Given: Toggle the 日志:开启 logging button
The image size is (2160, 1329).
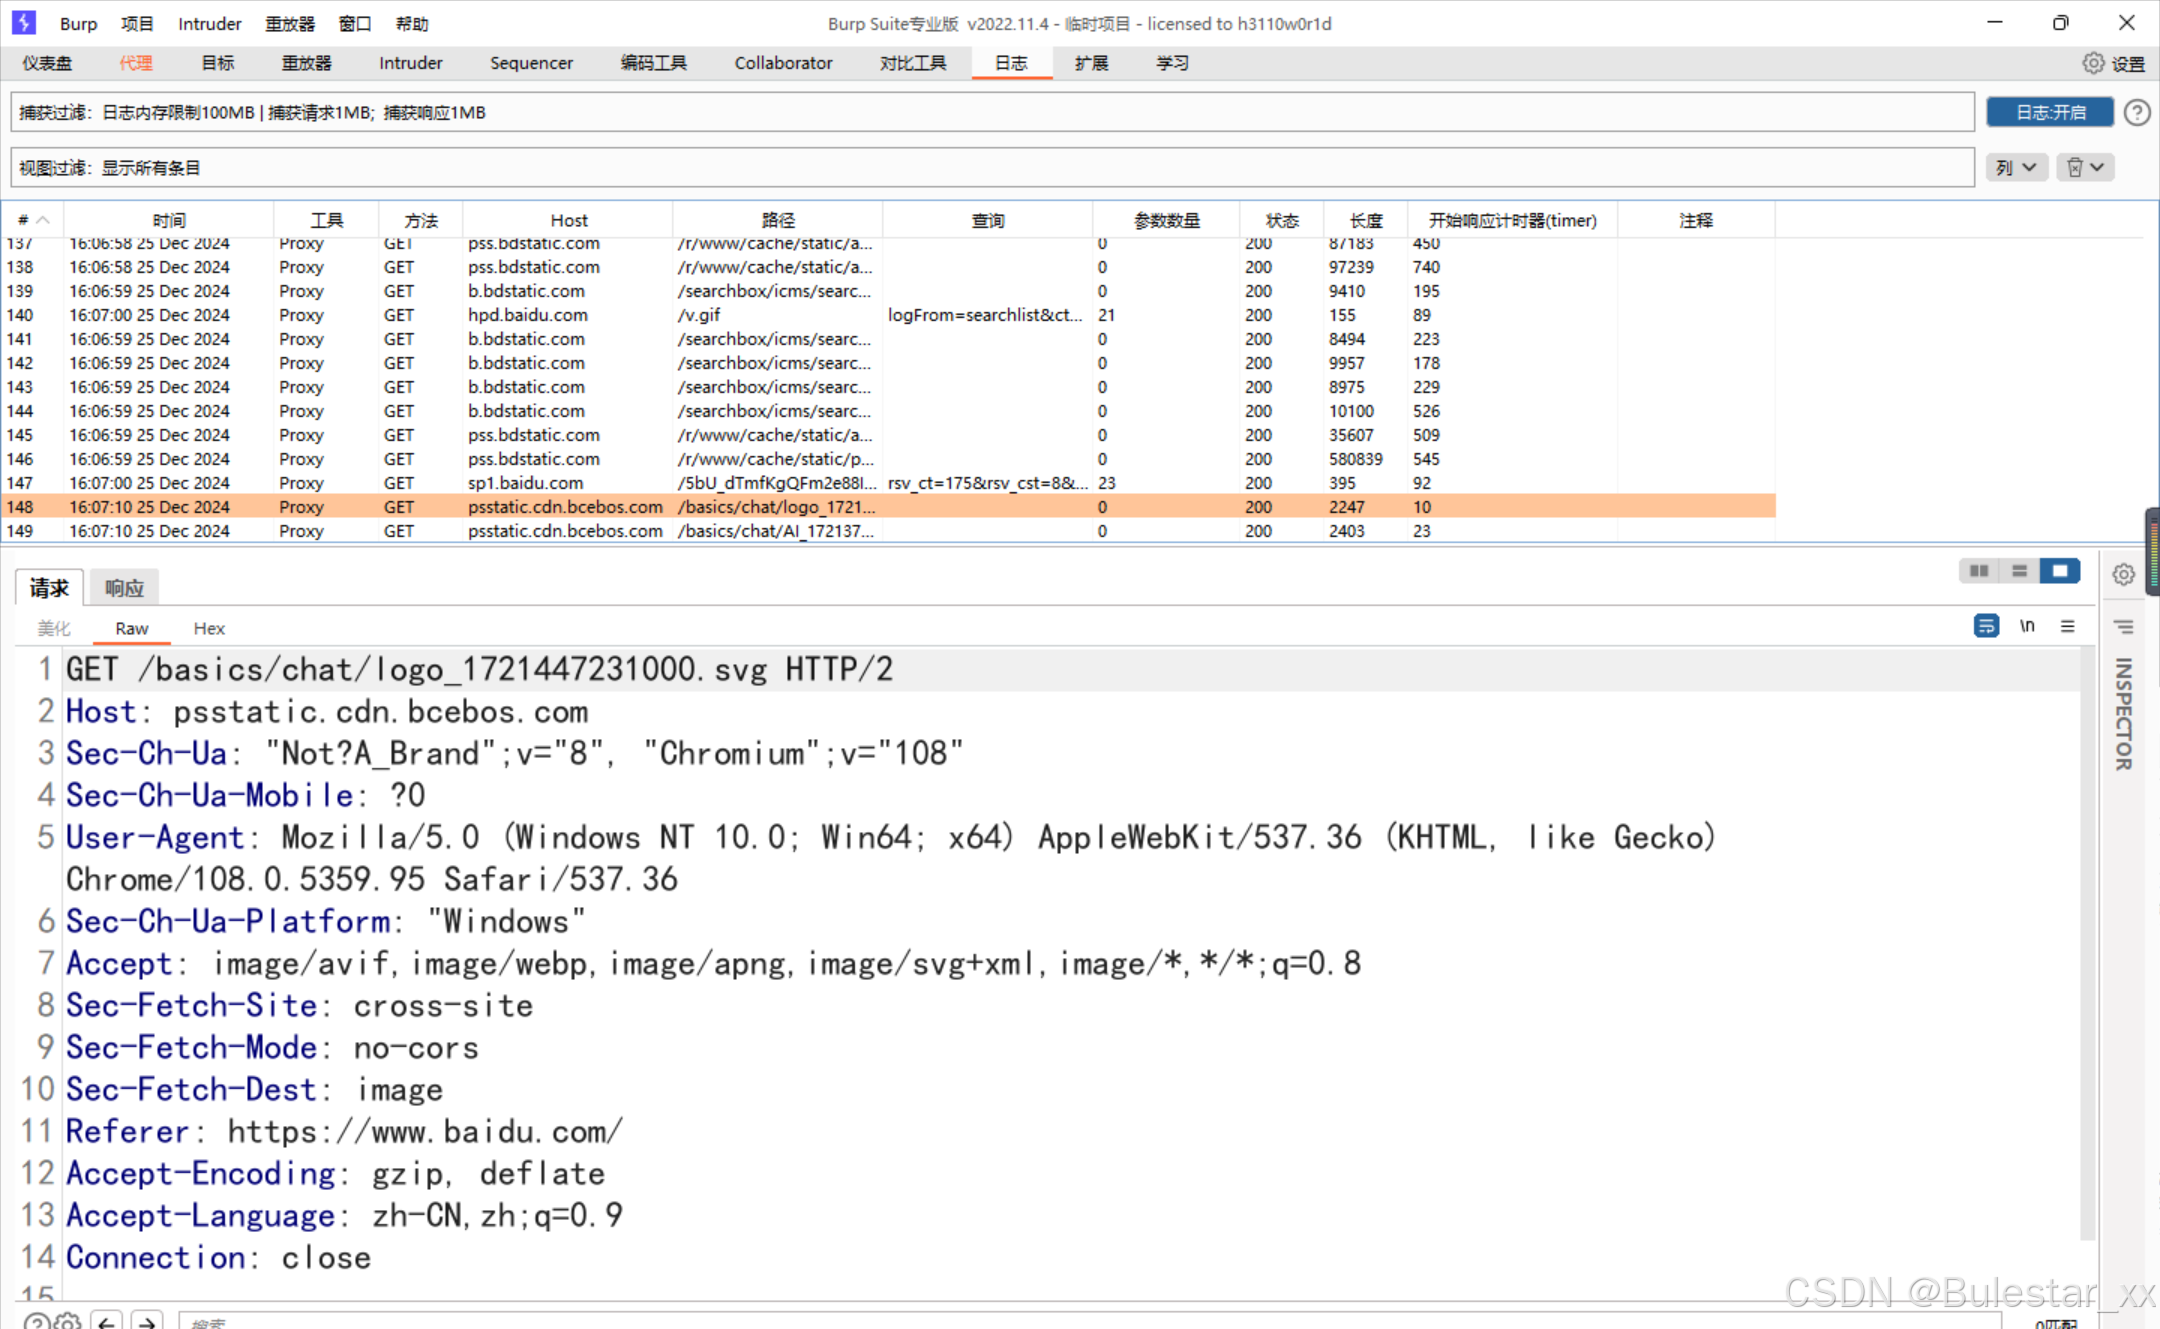Looking at the screenshot, I should tap(2049, 112).
